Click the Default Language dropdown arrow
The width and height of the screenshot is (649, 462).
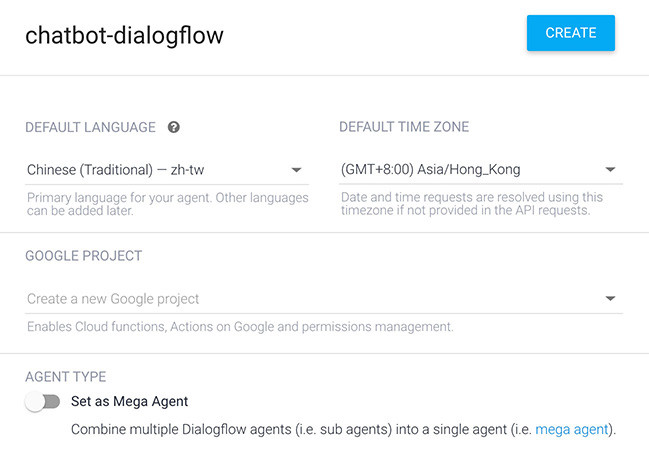296,170
